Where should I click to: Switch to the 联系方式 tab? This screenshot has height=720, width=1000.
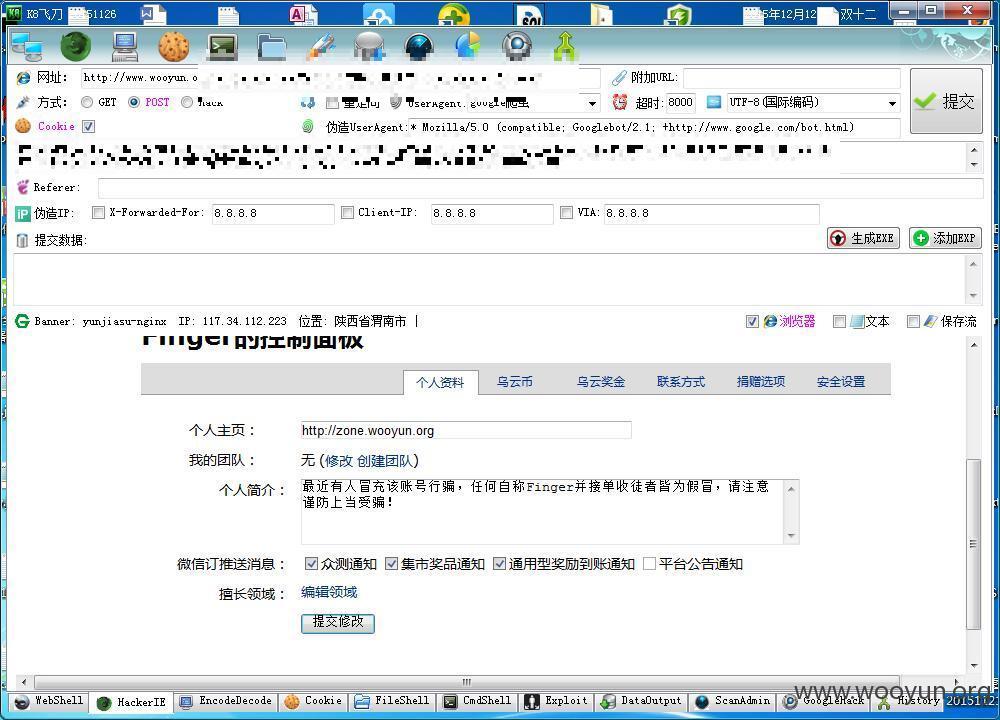(x=680, y=381)
